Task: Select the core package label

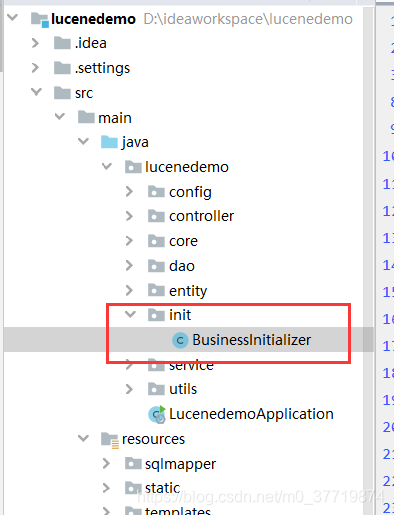Action: coord(183,241)
